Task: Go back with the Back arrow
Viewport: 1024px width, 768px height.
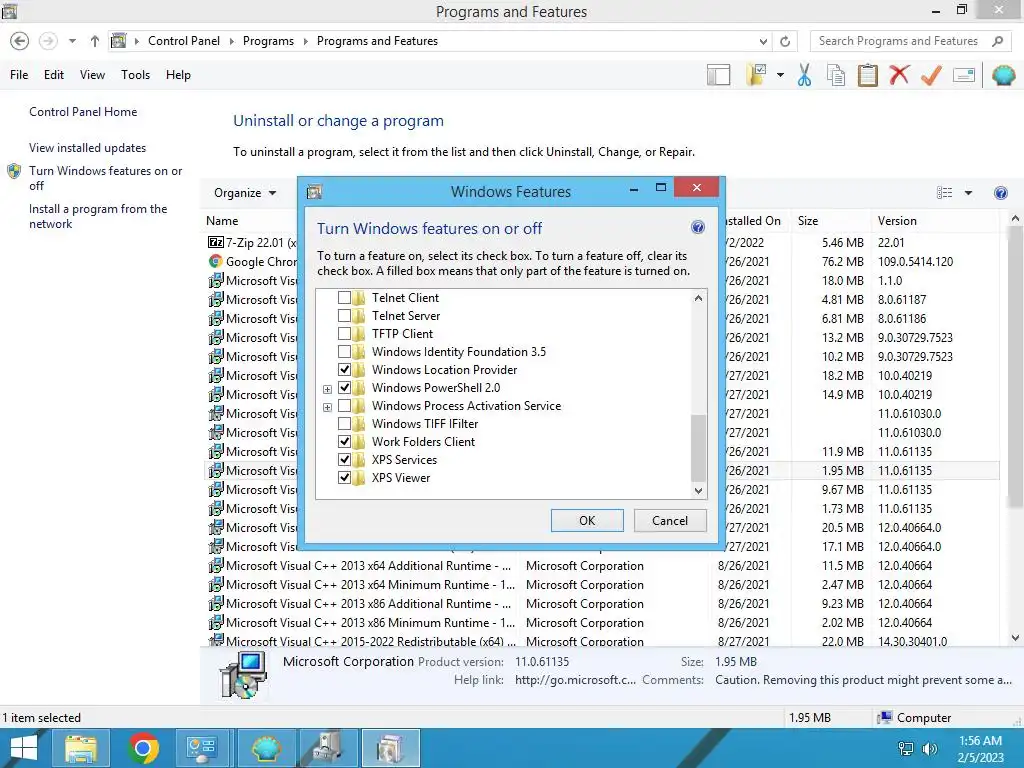Action: click(x=20, y=41)
